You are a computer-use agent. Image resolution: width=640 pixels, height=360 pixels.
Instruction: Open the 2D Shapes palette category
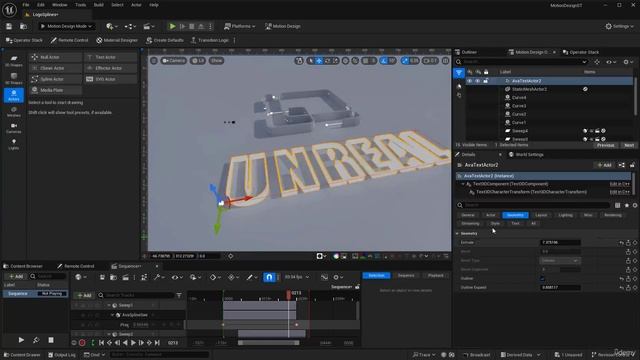click(x=14, y=61)
